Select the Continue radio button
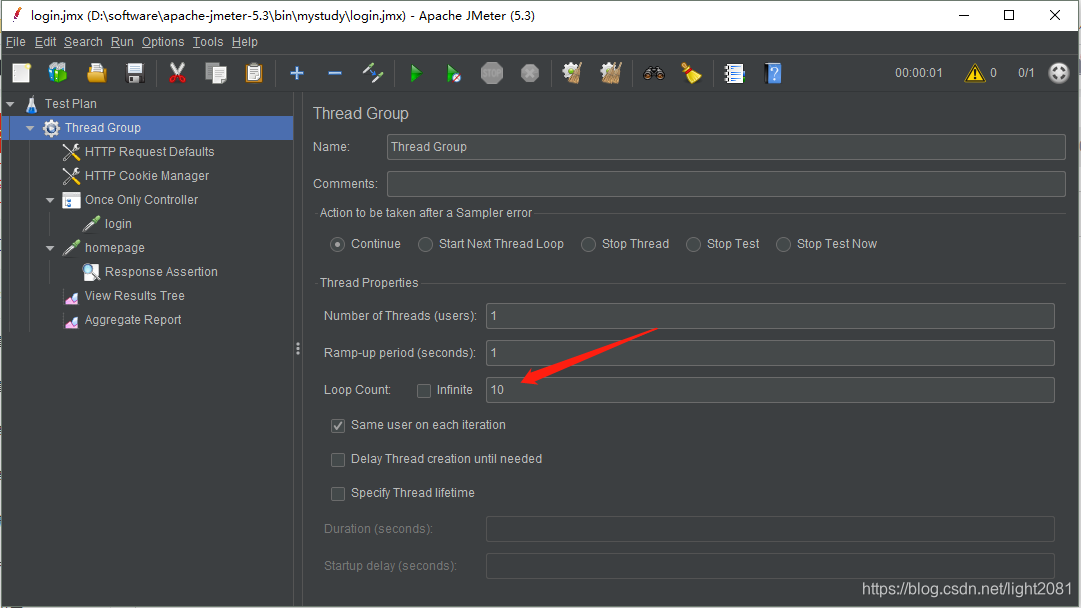Image resolution: width=1081 pixels, height=608 pixels. [337, 245]
